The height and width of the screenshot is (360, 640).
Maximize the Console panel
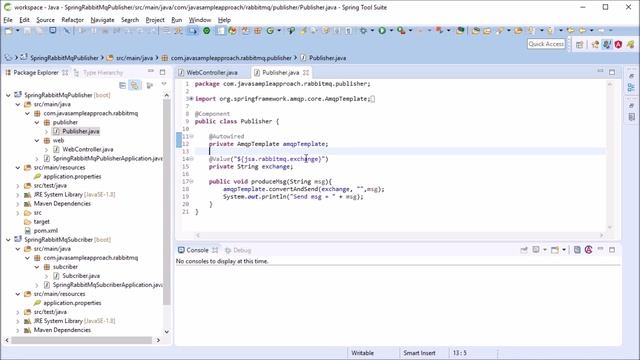pyautogui.click(x=612, y=250)
